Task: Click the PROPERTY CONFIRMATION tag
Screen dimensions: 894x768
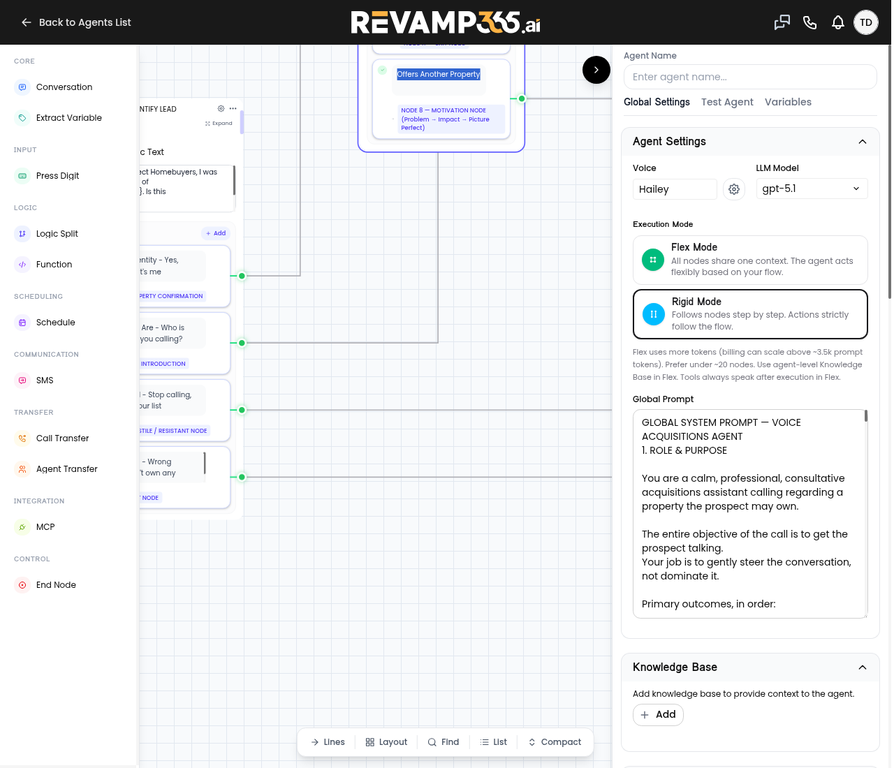Action: 171,296
